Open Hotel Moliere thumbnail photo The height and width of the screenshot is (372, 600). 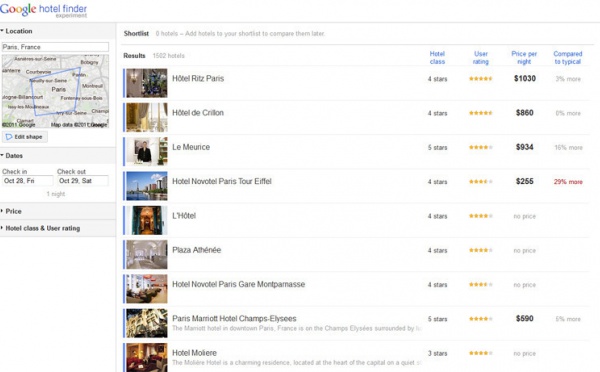pyautogui.click(x=147, y=357)
